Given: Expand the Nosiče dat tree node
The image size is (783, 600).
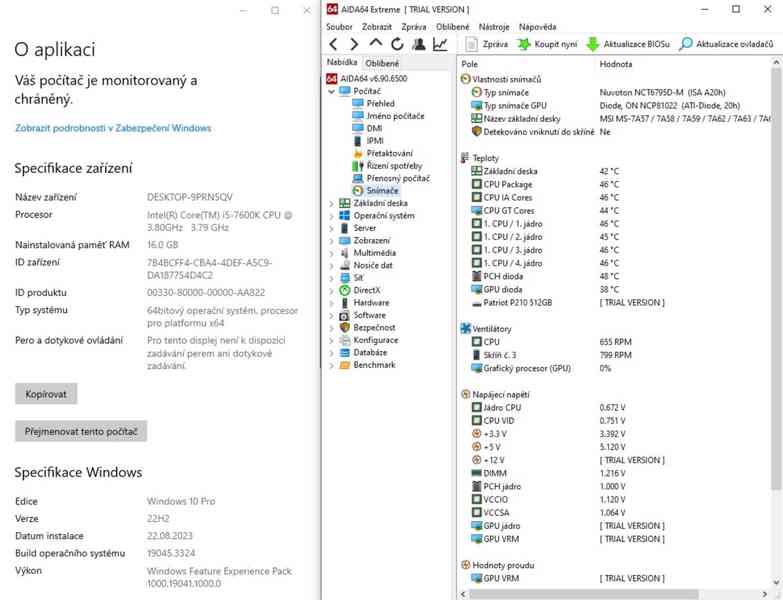Looking at the screenshot, I should [x=332, y=266].
